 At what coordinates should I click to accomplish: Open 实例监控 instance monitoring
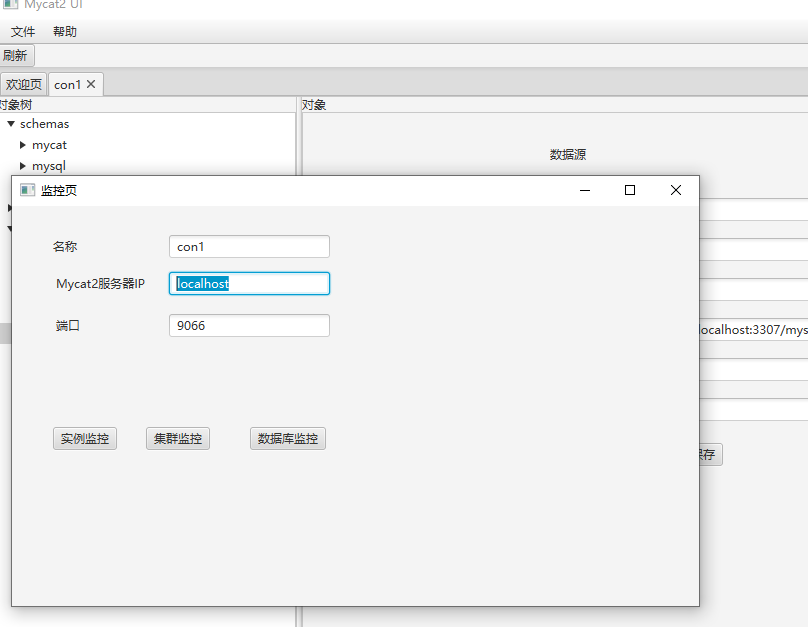(85, 438)
